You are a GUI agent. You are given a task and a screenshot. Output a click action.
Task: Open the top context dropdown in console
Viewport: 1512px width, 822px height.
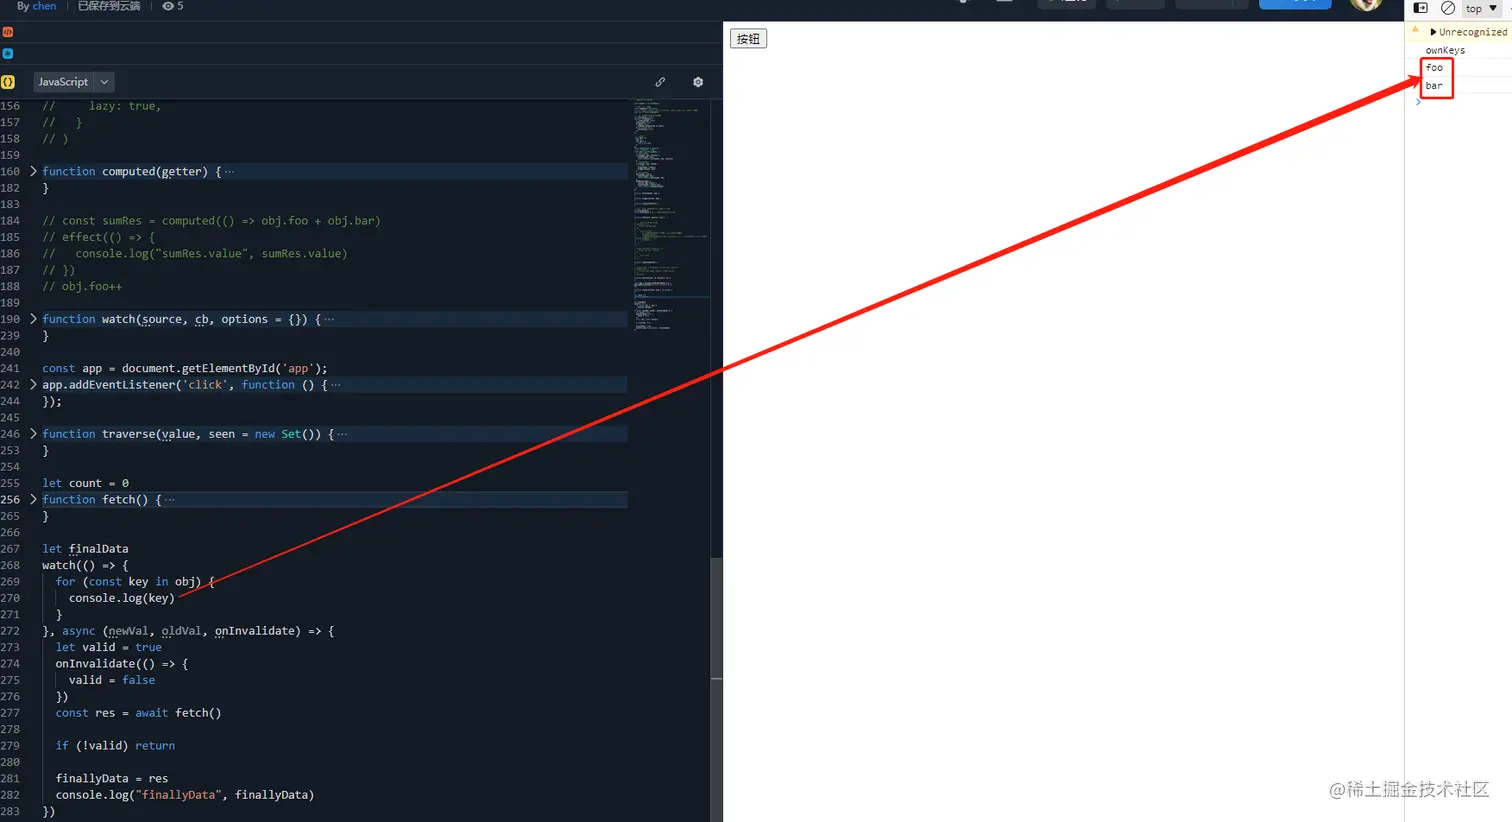pyautogui.click(x=1481, y=8)
